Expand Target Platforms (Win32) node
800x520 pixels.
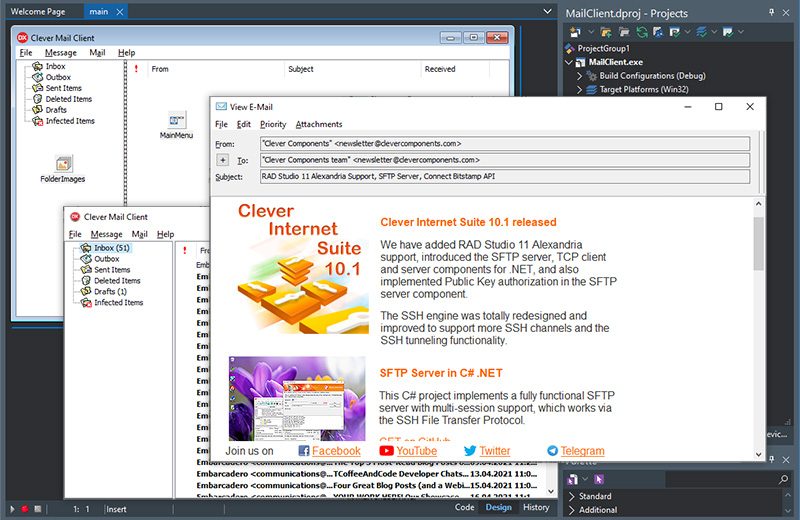point(580,90)
